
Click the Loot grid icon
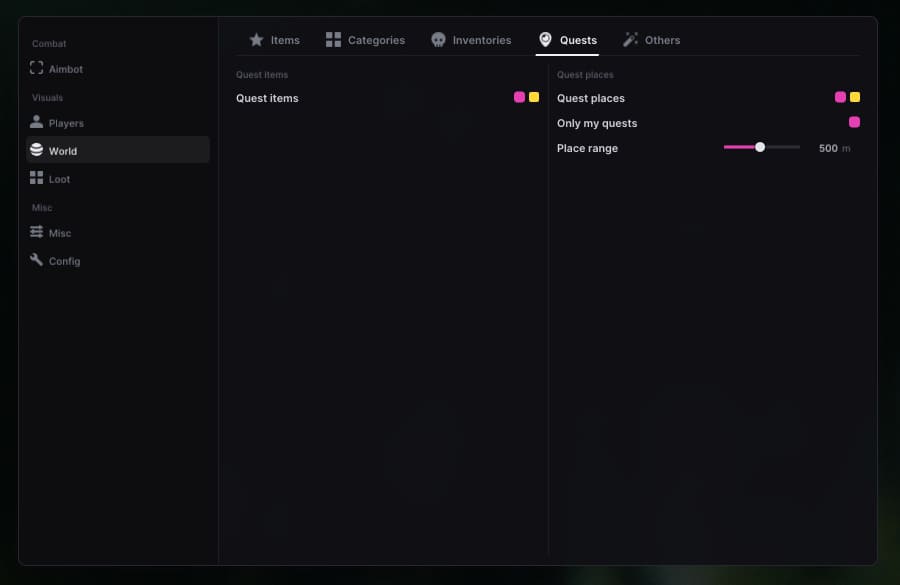pos(36,177)
